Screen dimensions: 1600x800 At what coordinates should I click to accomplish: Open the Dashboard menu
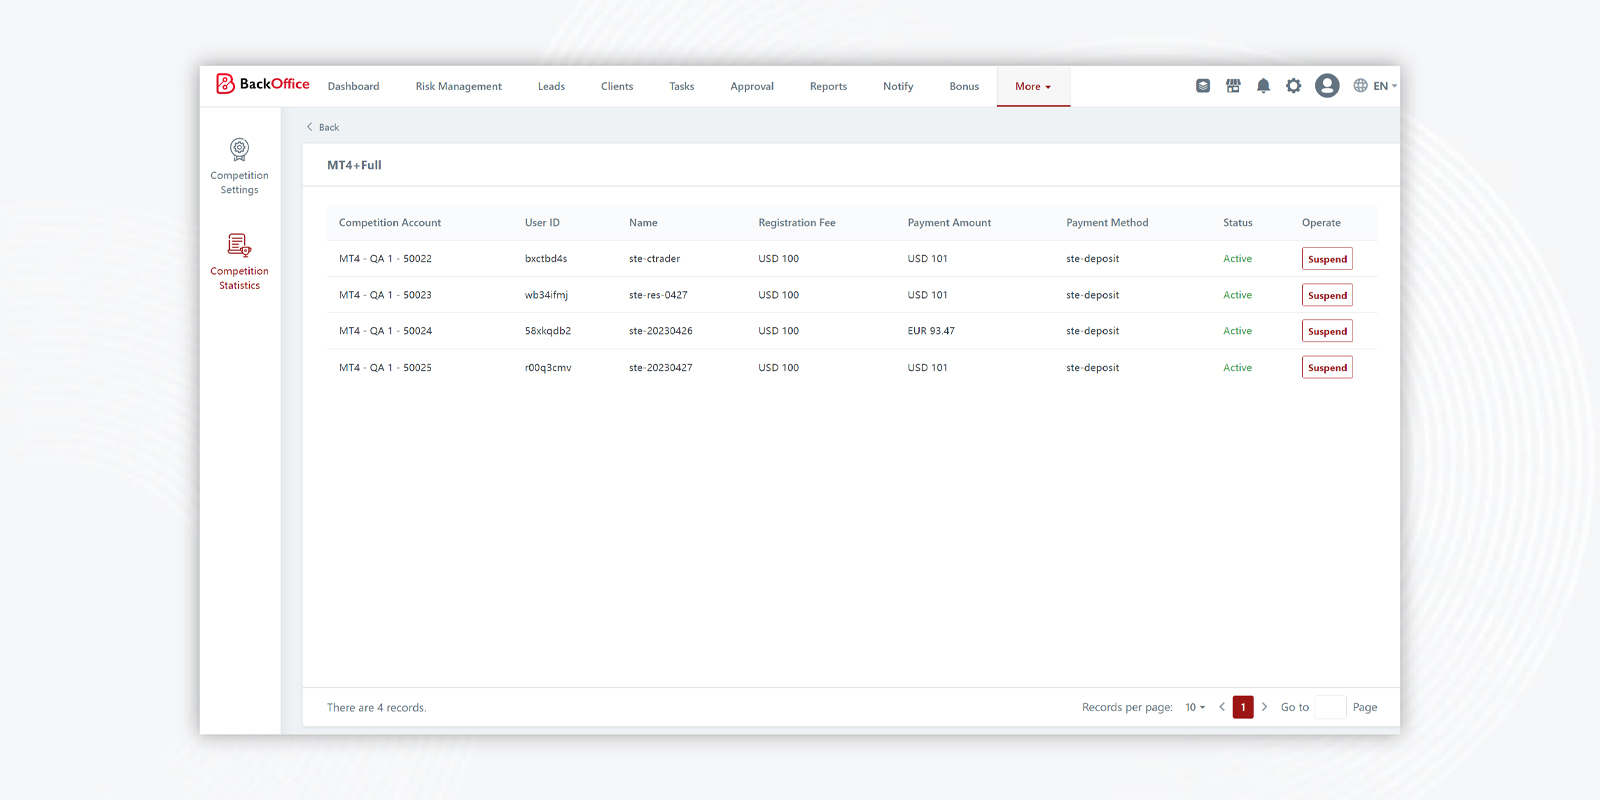(354, 87)
